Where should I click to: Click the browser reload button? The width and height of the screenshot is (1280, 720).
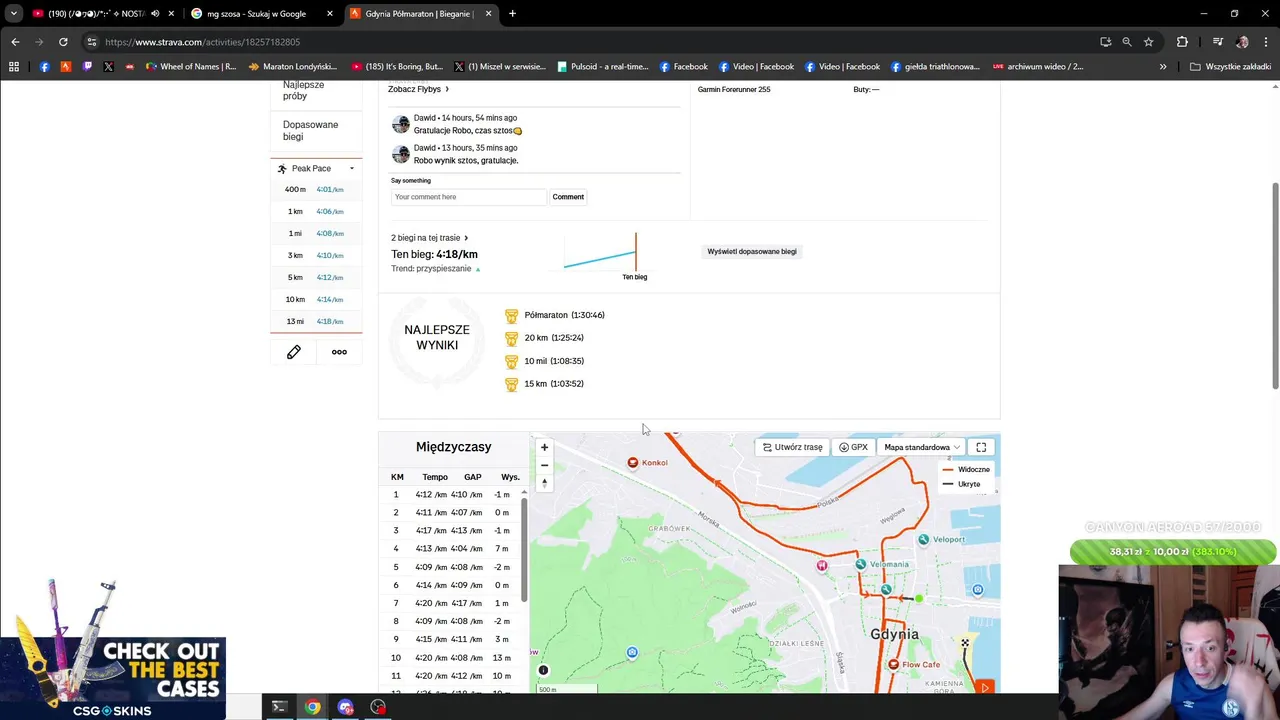click(x=63, y=42)
